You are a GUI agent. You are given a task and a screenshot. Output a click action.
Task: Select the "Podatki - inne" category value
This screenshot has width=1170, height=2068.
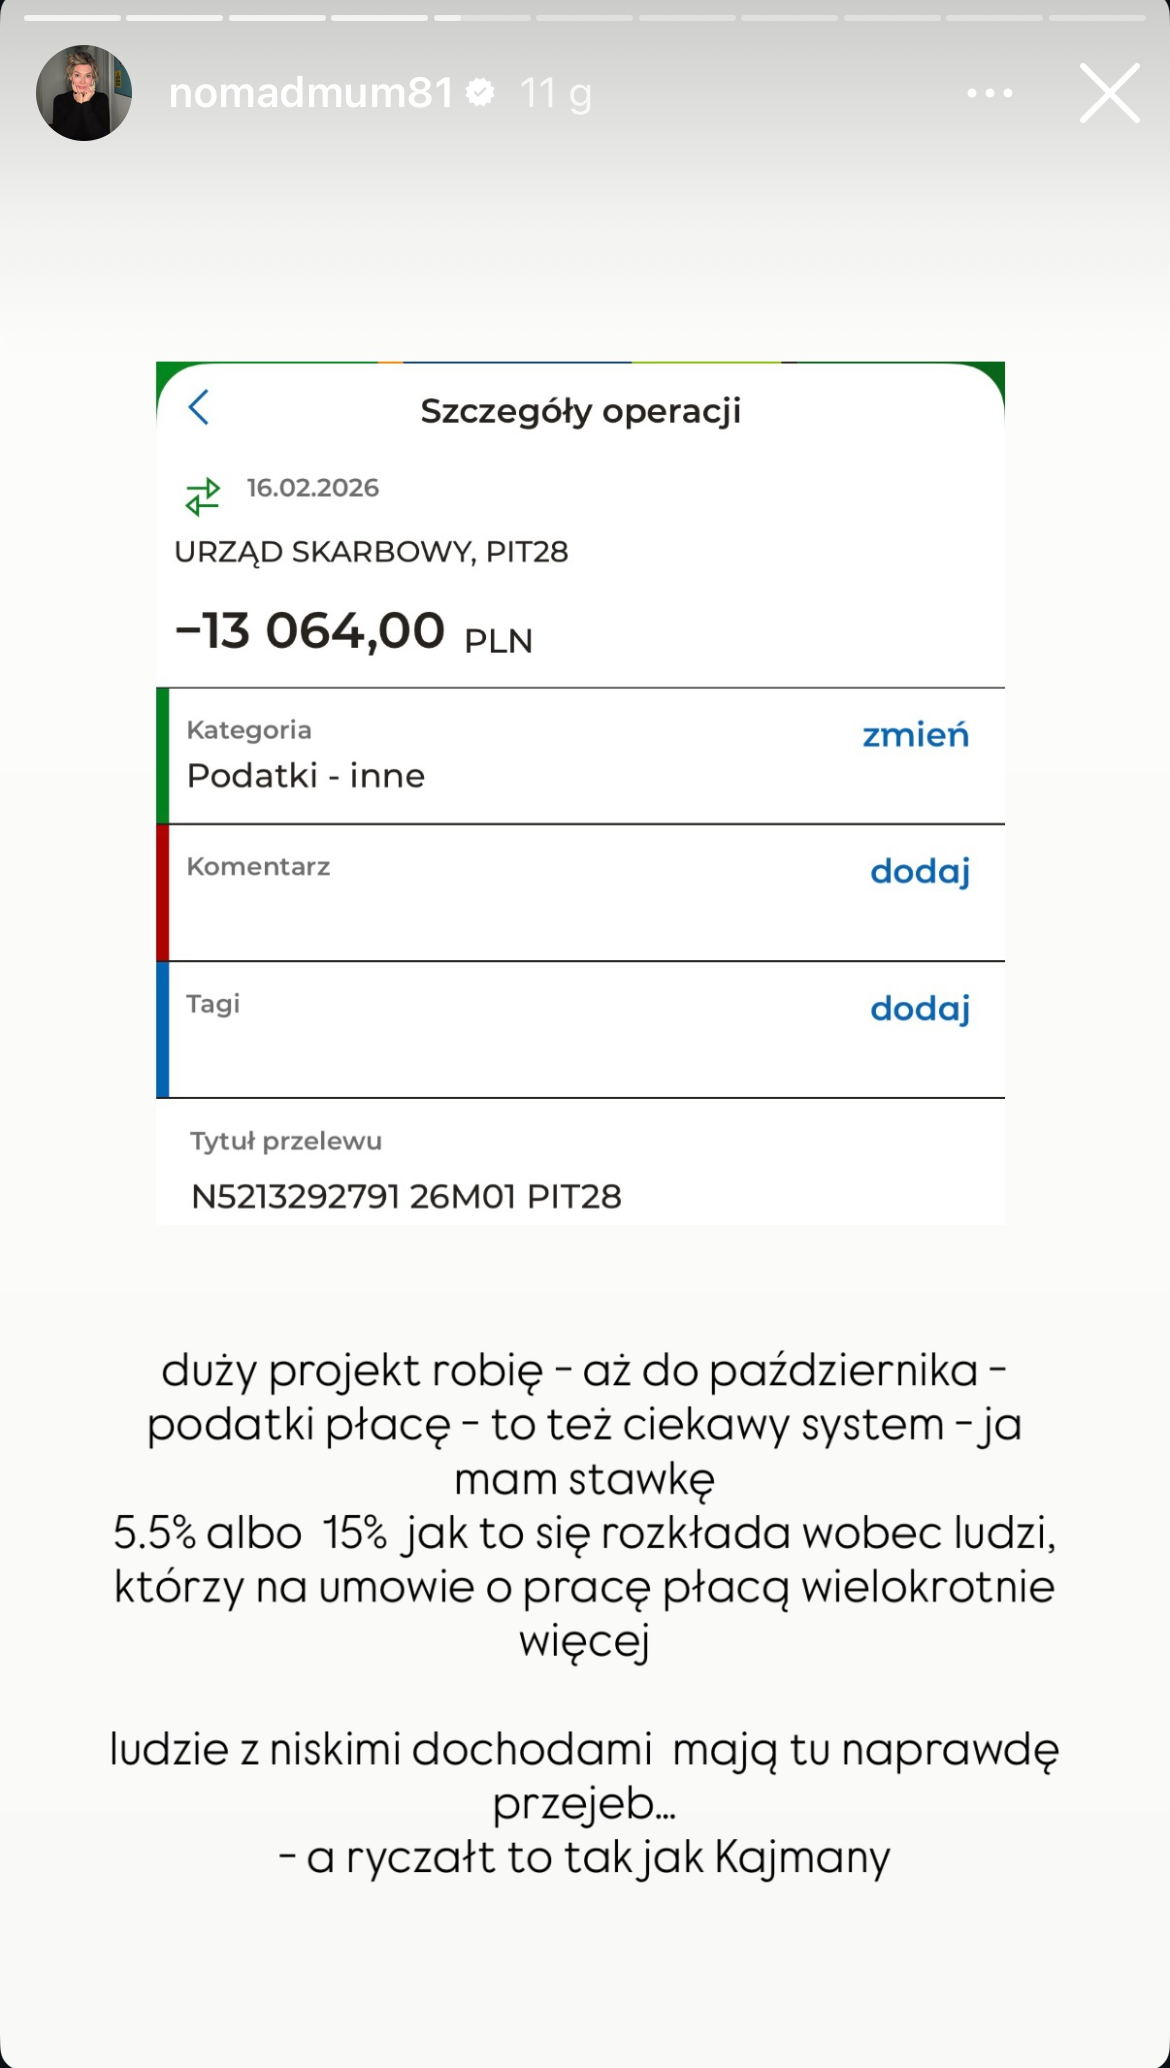306,776
